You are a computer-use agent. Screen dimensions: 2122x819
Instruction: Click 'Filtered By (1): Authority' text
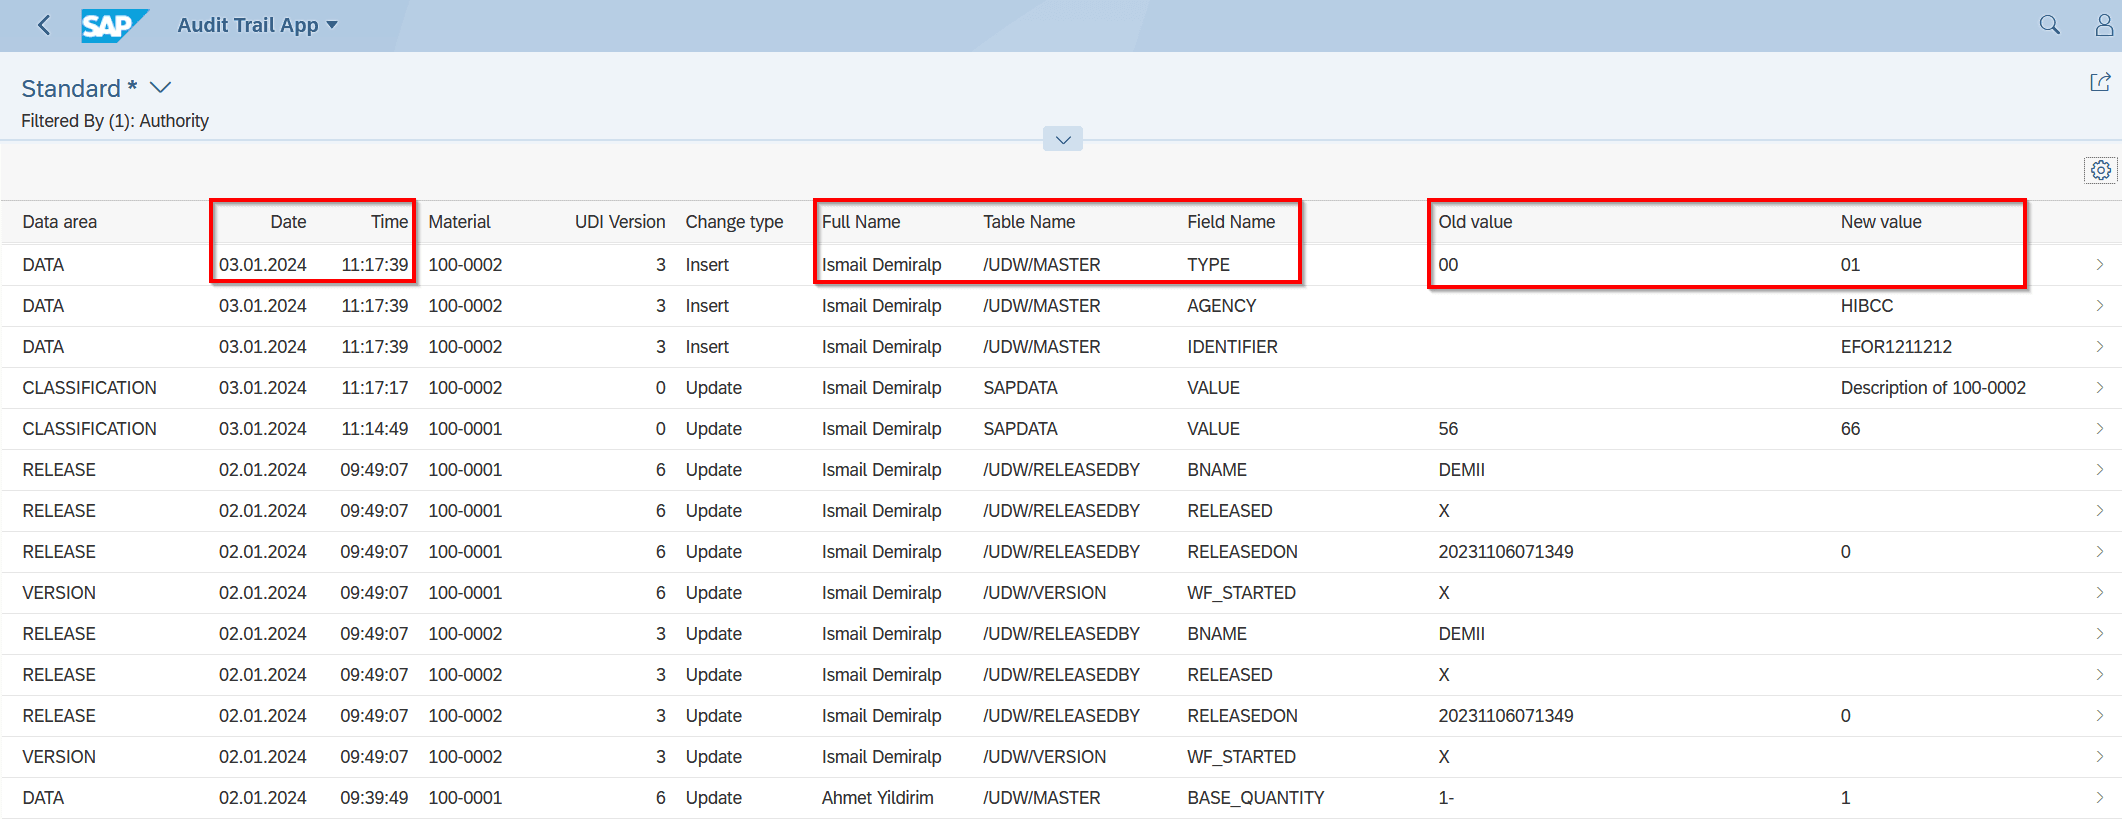pos(115,121)
